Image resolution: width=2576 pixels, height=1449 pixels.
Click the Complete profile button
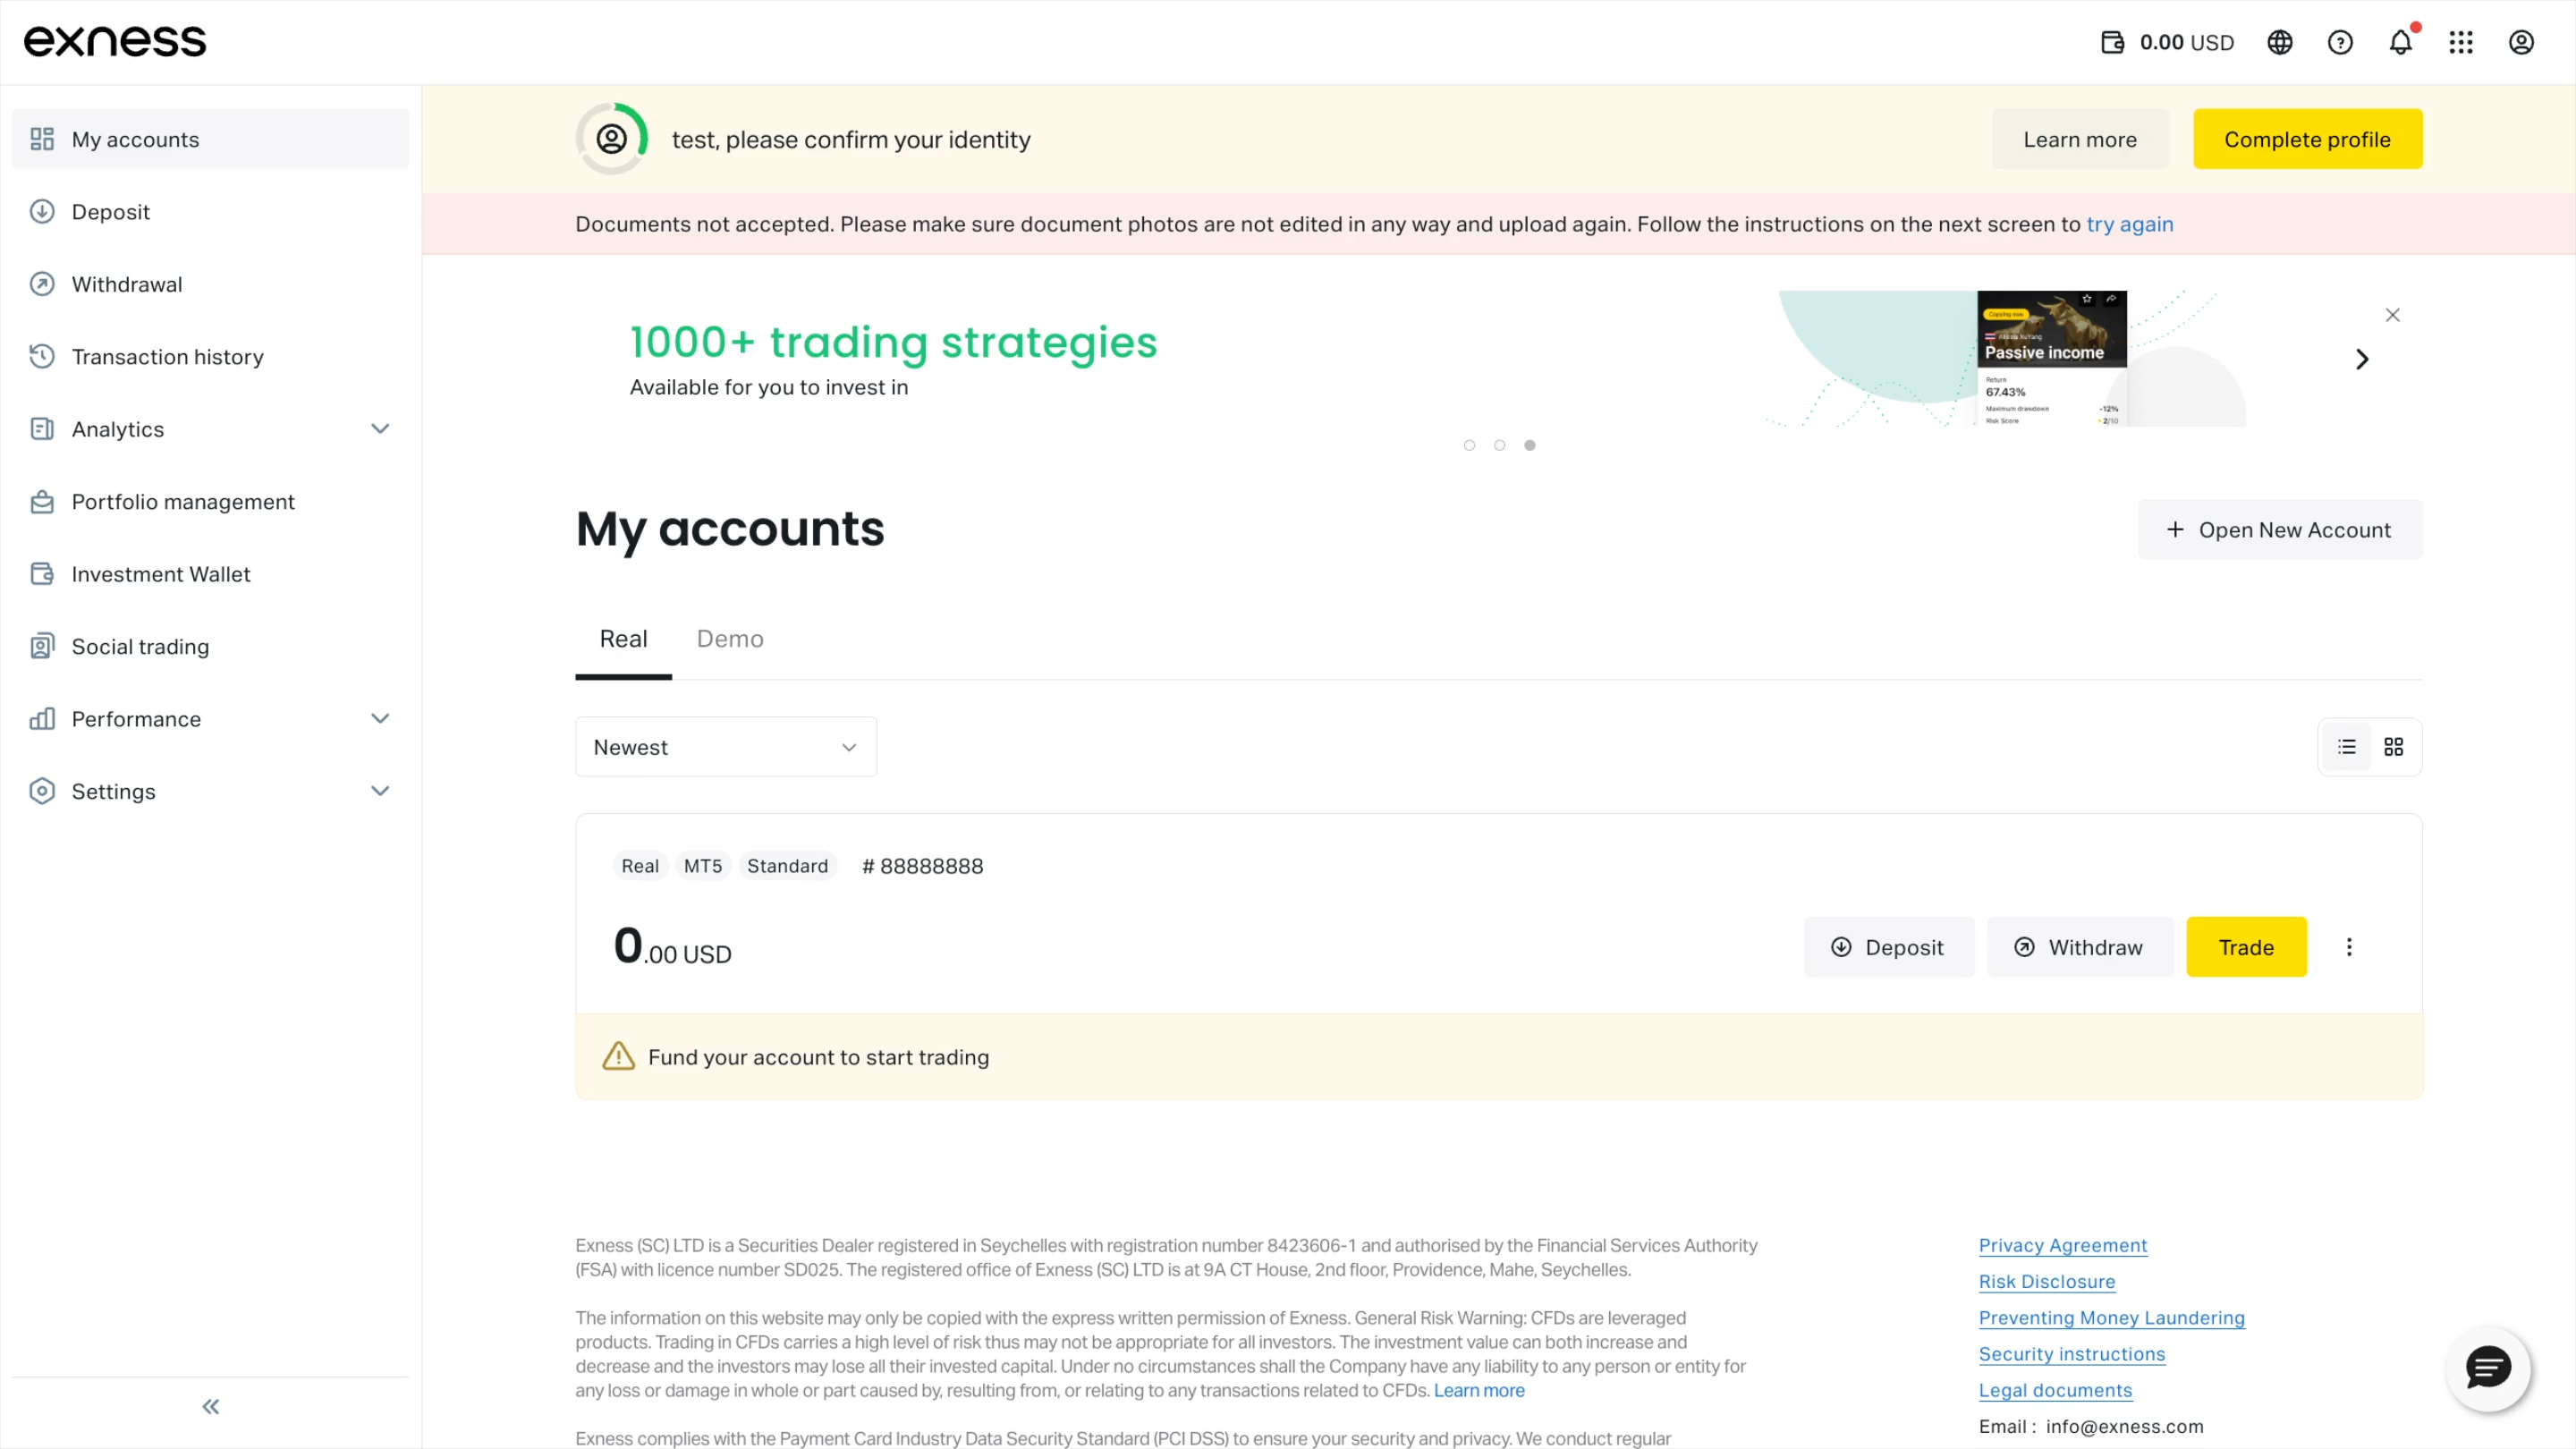pos(2308,139)
